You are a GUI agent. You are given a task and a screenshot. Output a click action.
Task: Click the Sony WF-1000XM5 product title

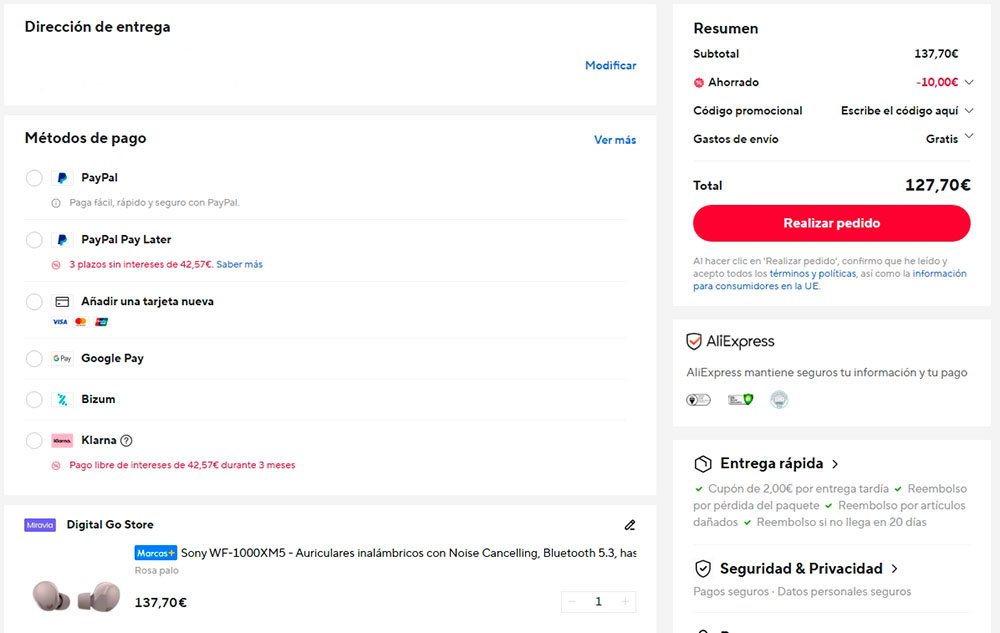click(x=408, y=553)
